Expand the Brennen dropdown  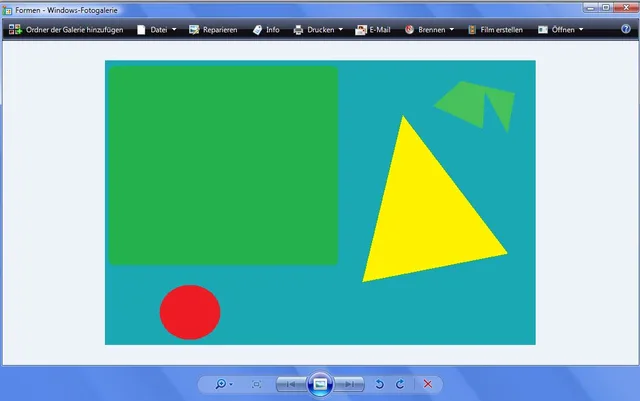click(430, 30)
